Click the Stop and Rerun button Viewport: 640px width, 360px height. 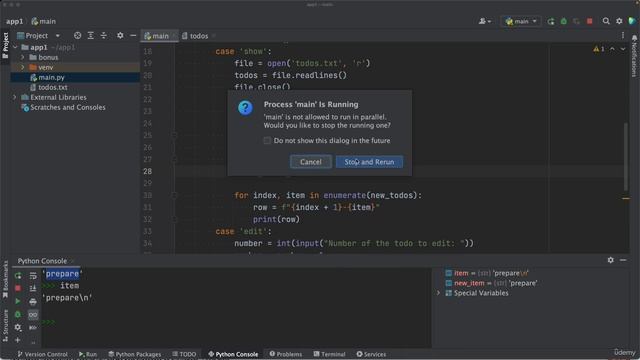point(369,162)
